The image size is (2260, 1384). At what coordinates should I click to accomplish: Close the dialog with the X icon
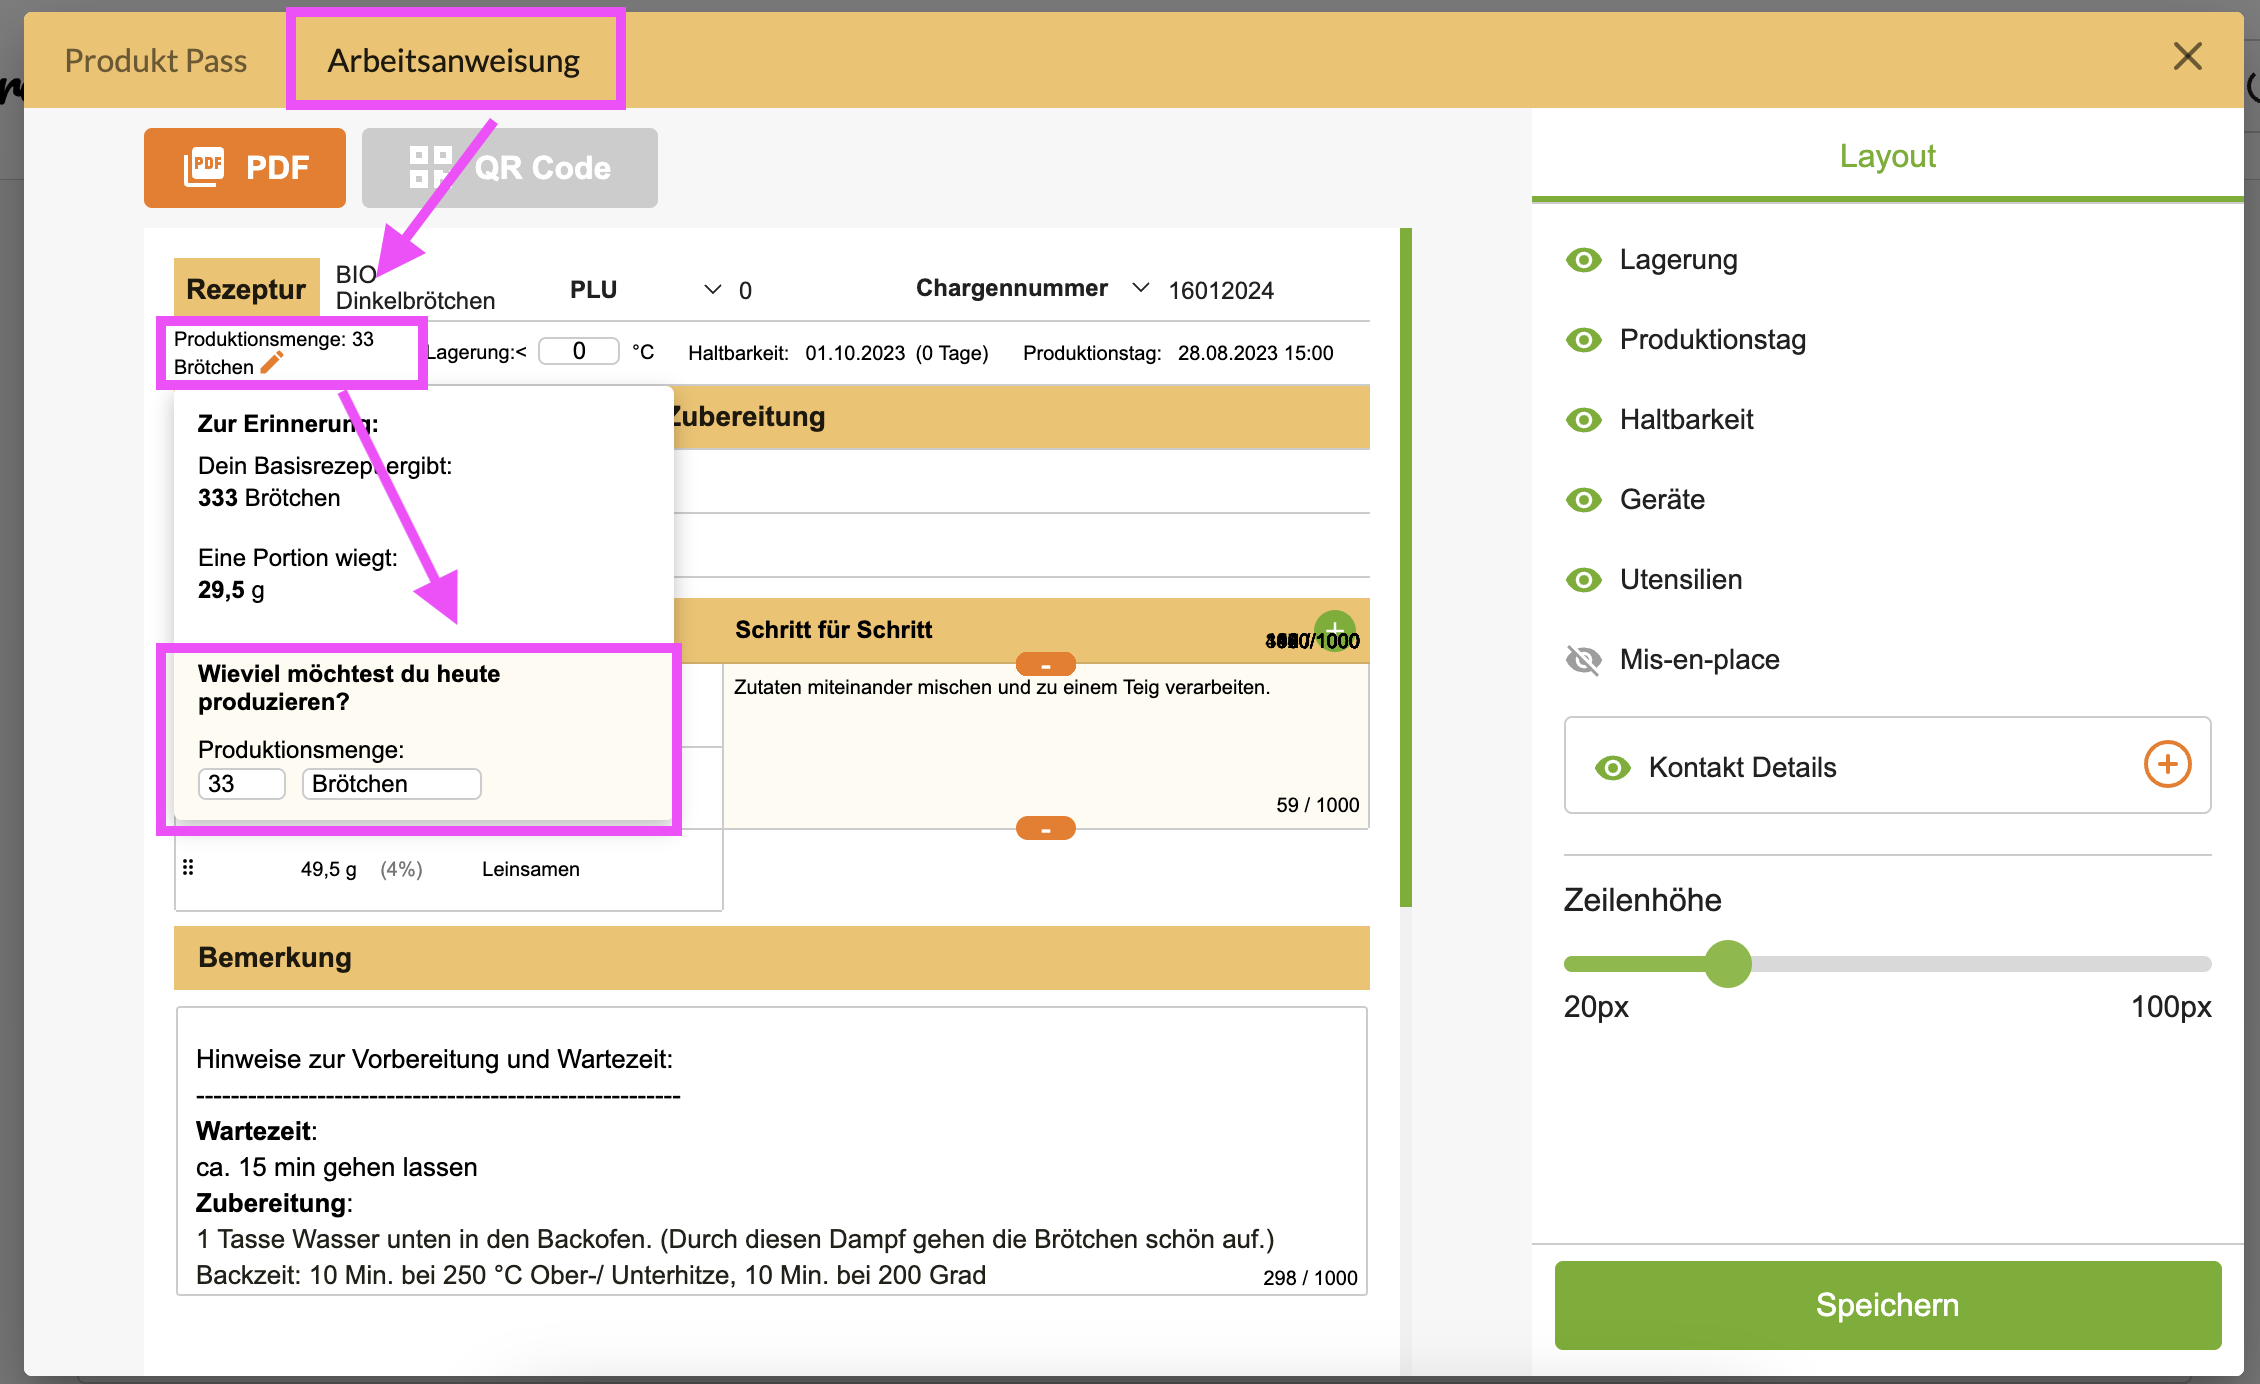pos(2188,57)
